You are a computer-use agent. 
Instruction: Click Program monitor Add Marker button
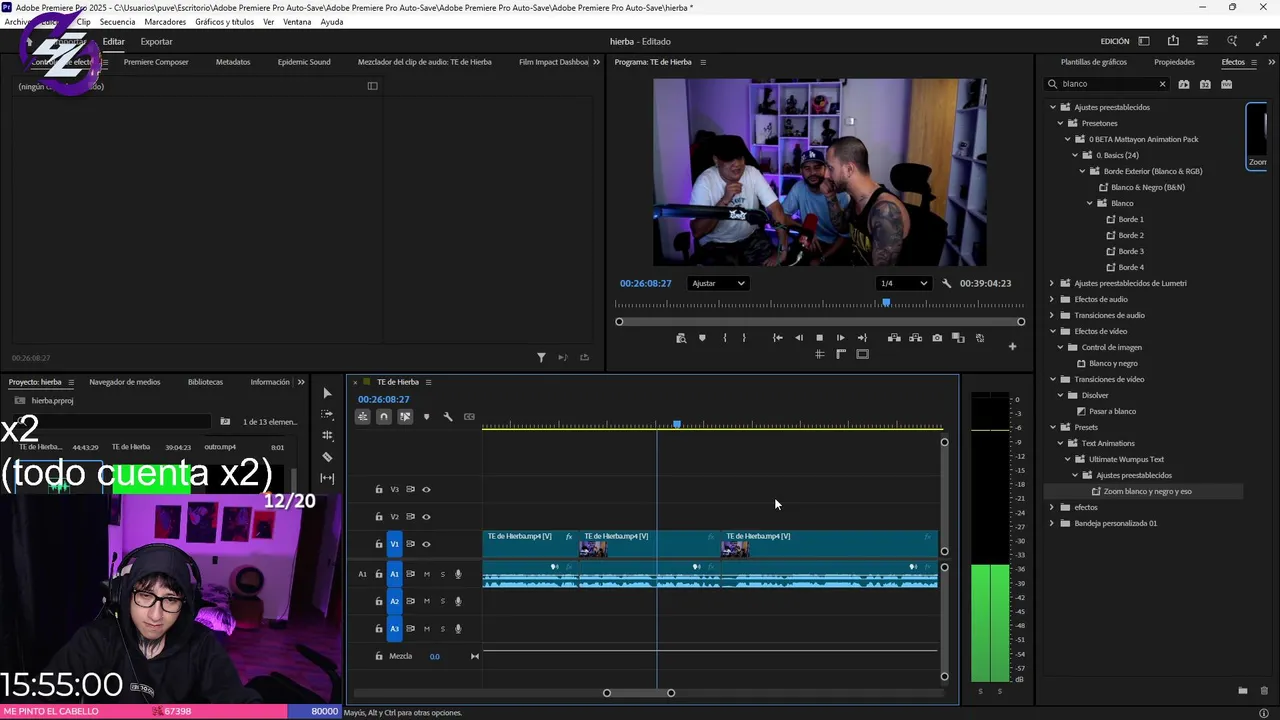coord(702,338)
